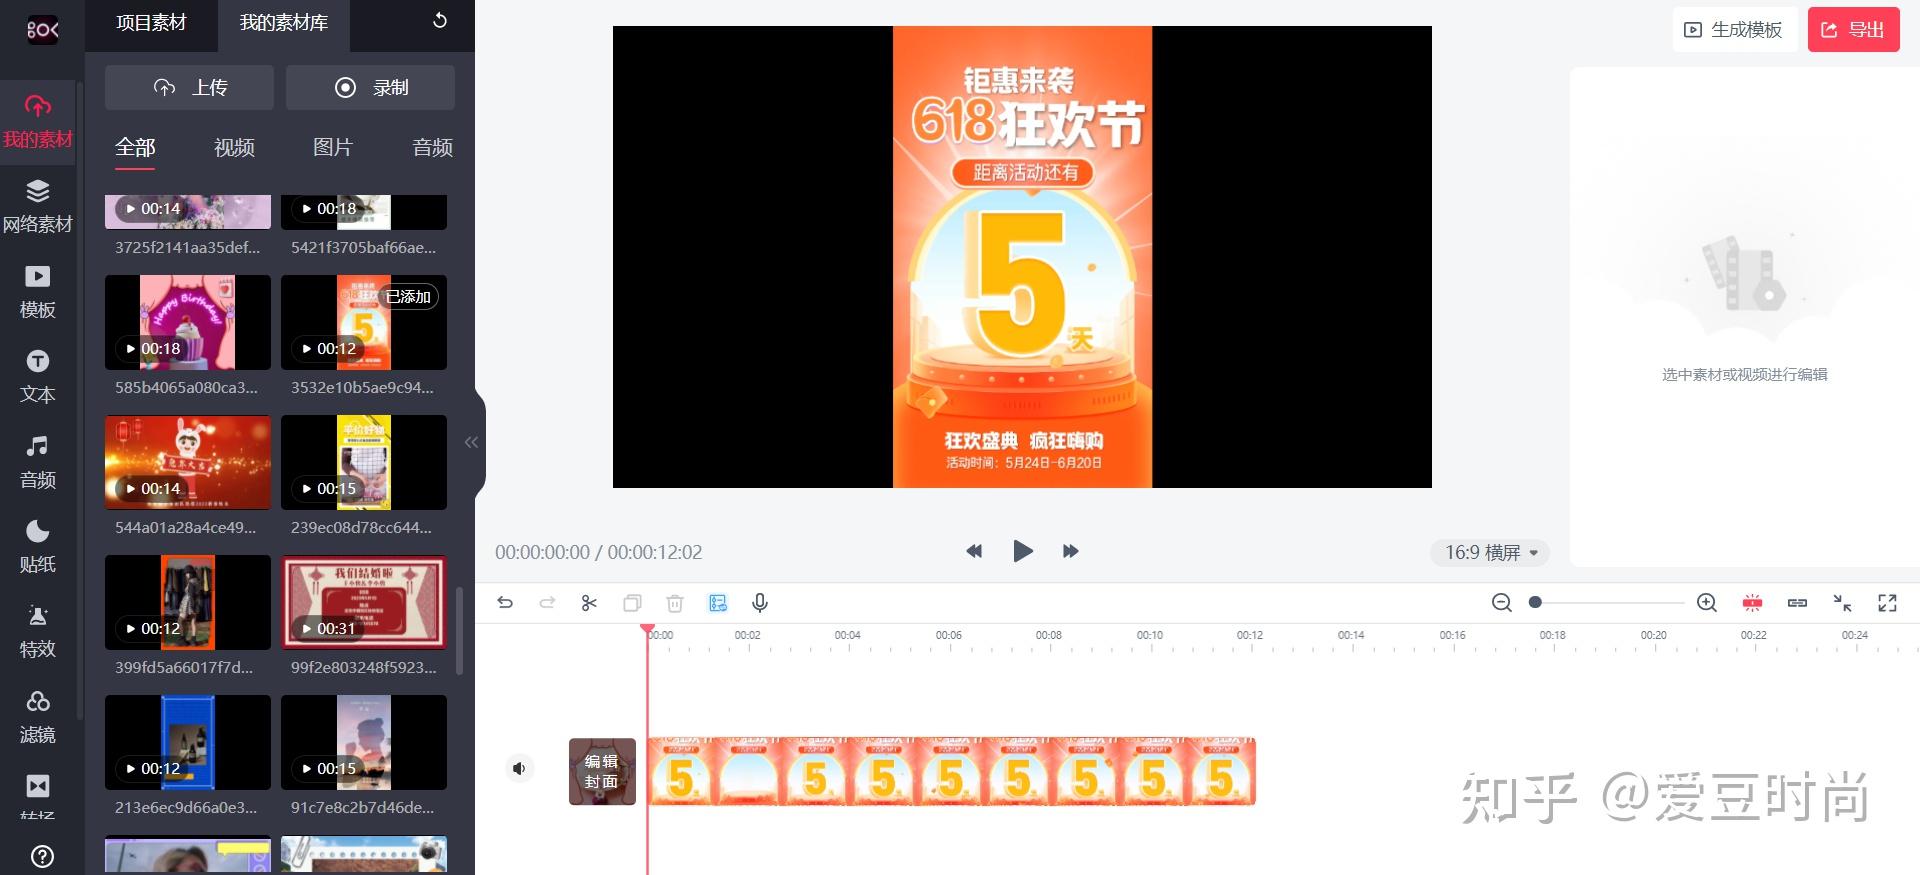
Task: Click the zoom in magnifier on timeline
Action: (x=1707, y=602)
